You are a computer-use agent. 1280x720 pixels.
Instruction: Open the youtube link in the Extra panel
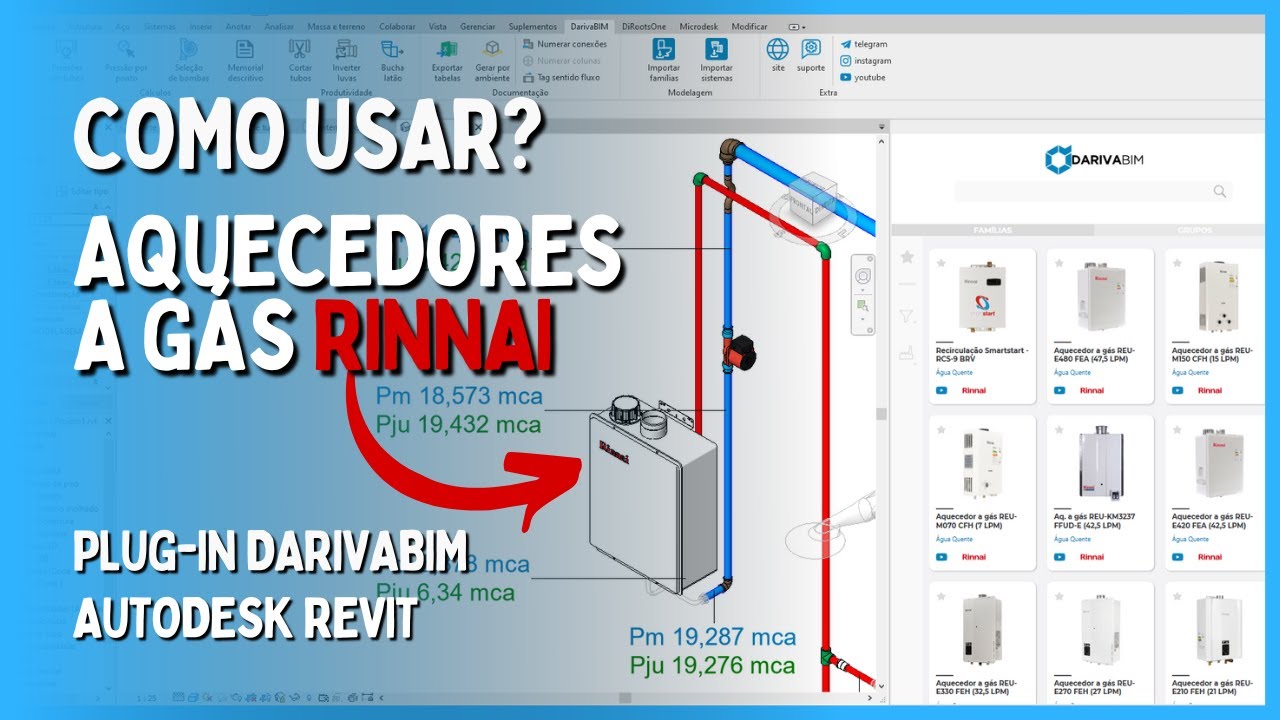[x=863, y=77]
